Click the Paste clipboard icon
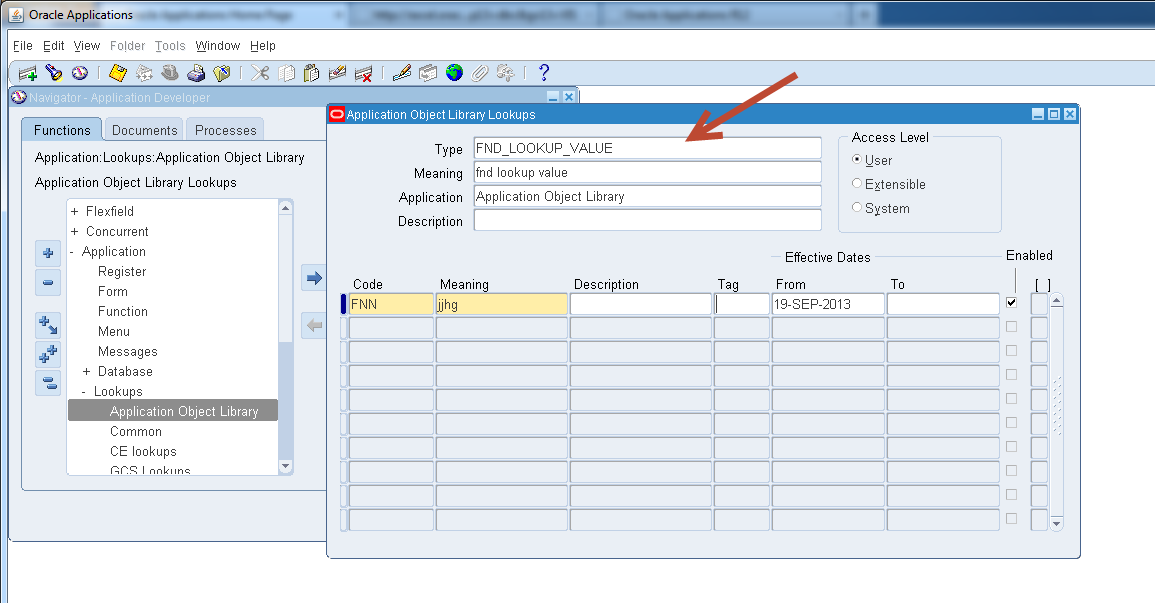 click(x=312, y=73)
